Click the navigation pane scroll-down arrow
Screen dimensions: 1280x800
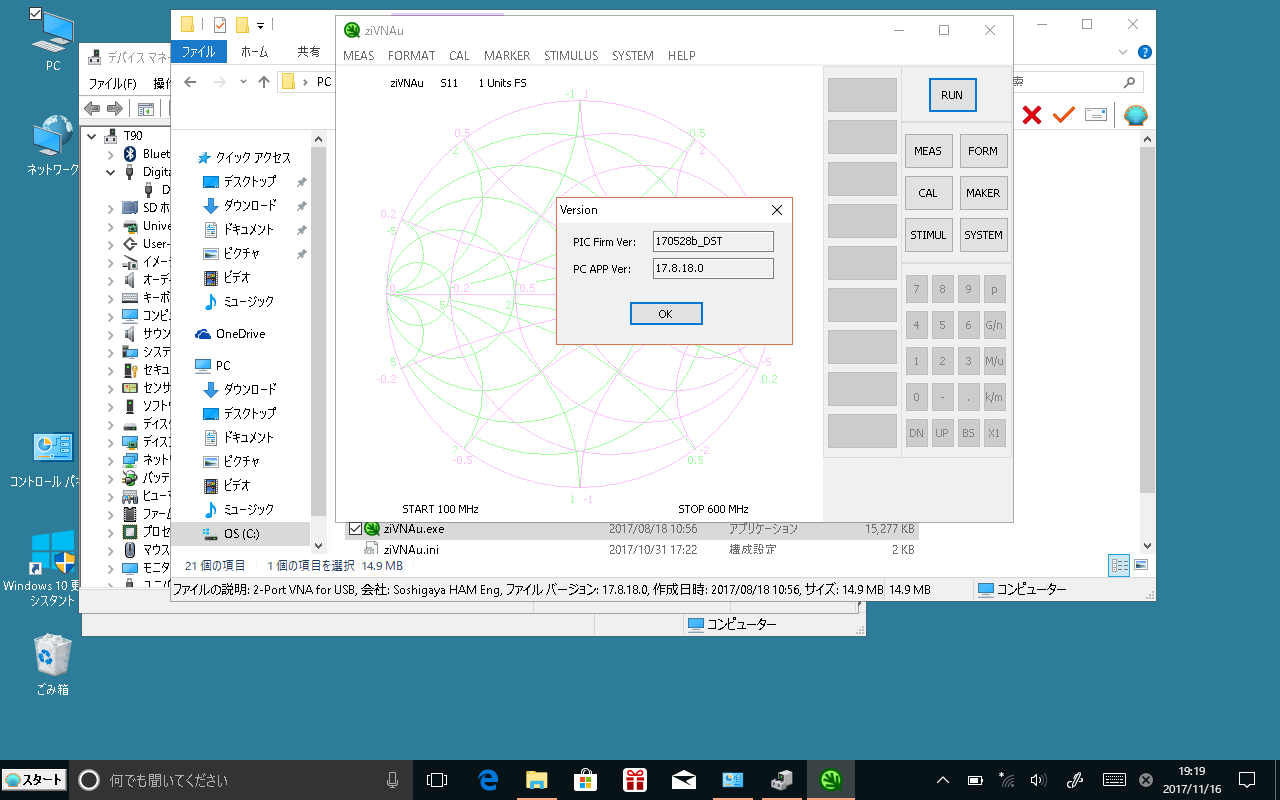pos(319,546)
